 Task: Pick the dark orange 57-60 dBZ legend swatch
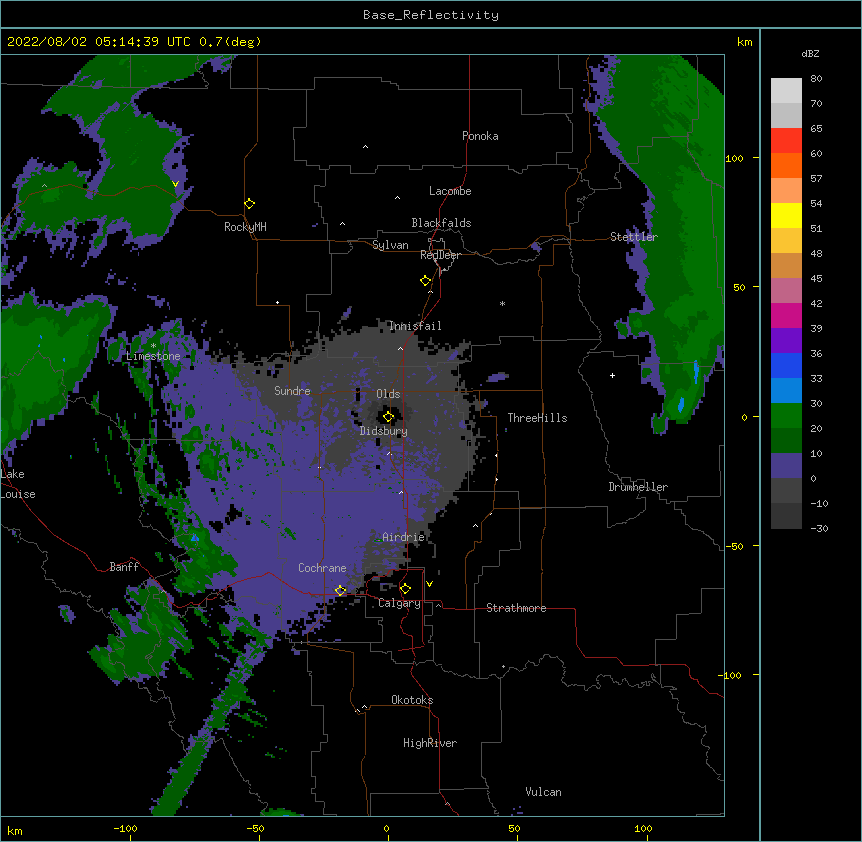point(786,165)
